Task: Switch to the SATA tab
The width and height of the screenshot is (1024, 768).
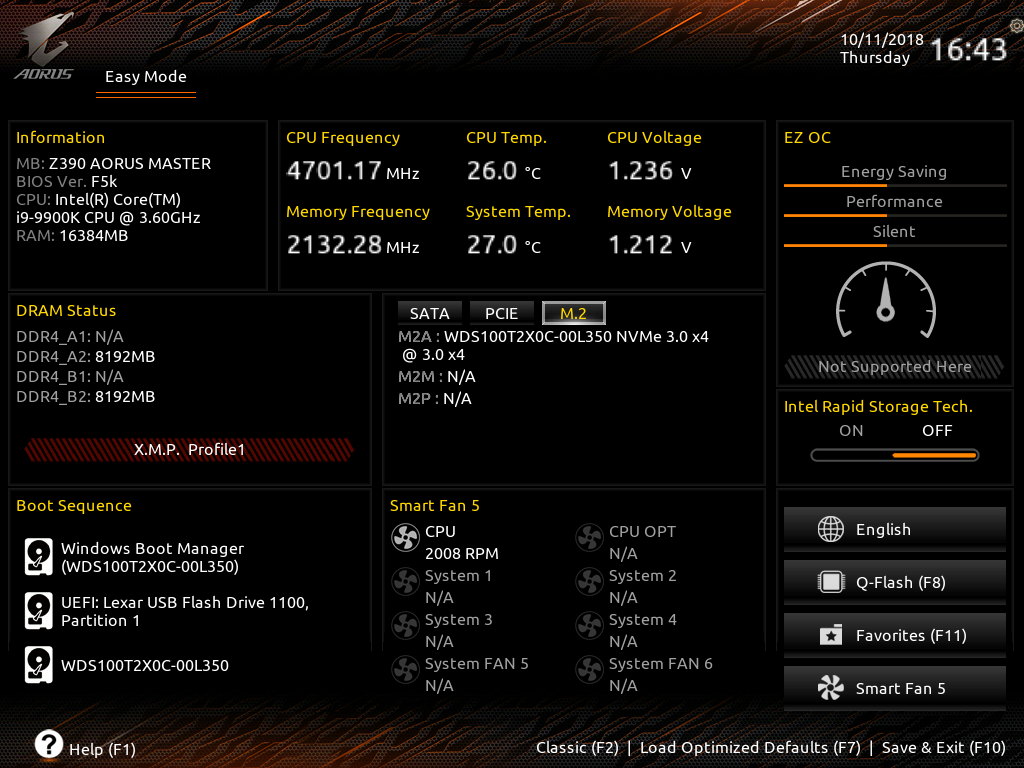Action: click(x=430, y=313)
